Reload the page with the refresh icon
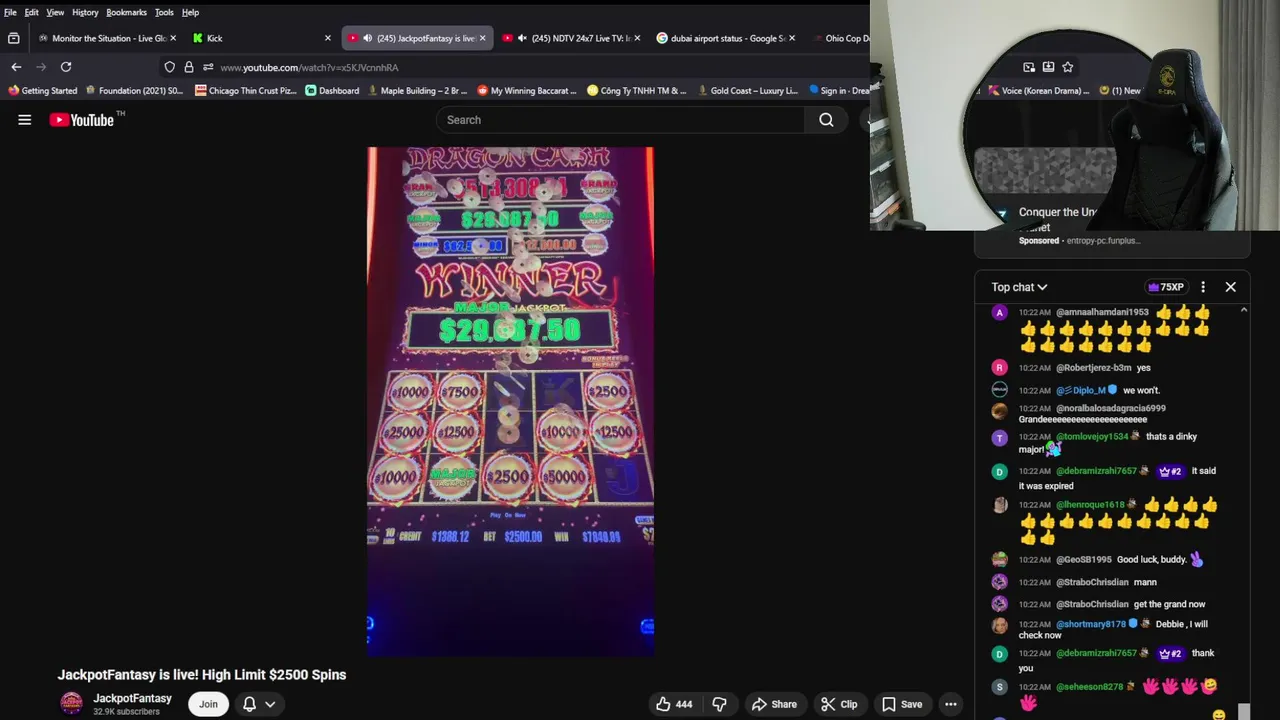 [66, 67]
